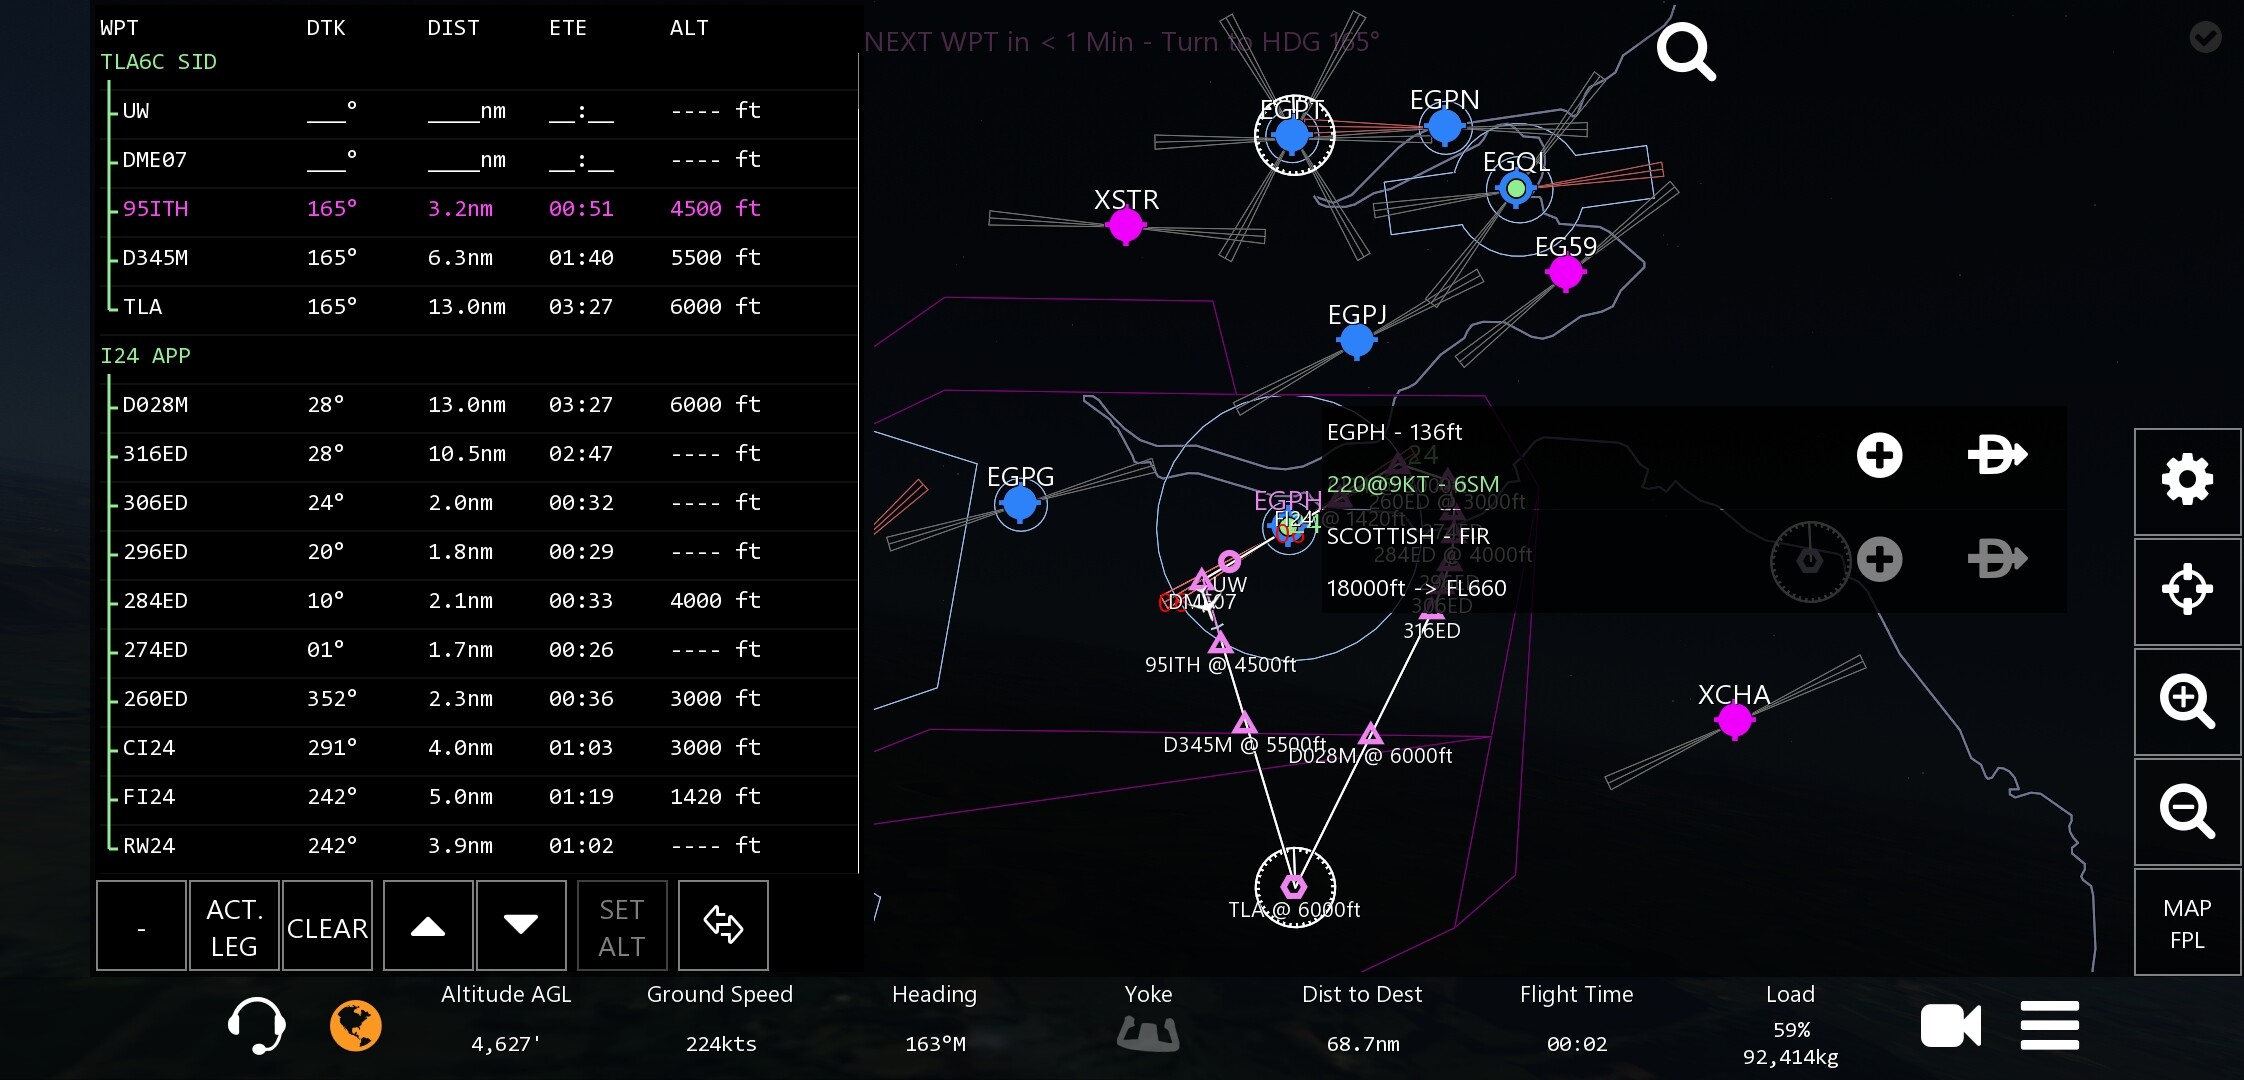The image size is (2244, 1080).
Task: Move waypoint up with arrow button
Action: 428,925
